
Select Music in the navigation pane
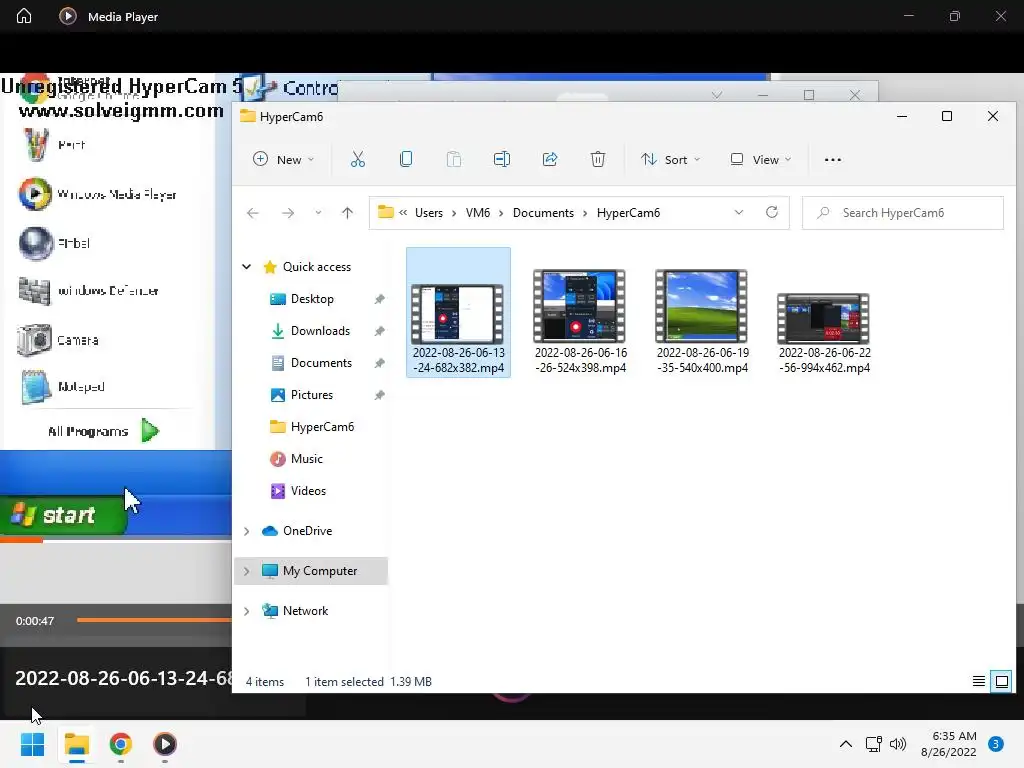306,459
